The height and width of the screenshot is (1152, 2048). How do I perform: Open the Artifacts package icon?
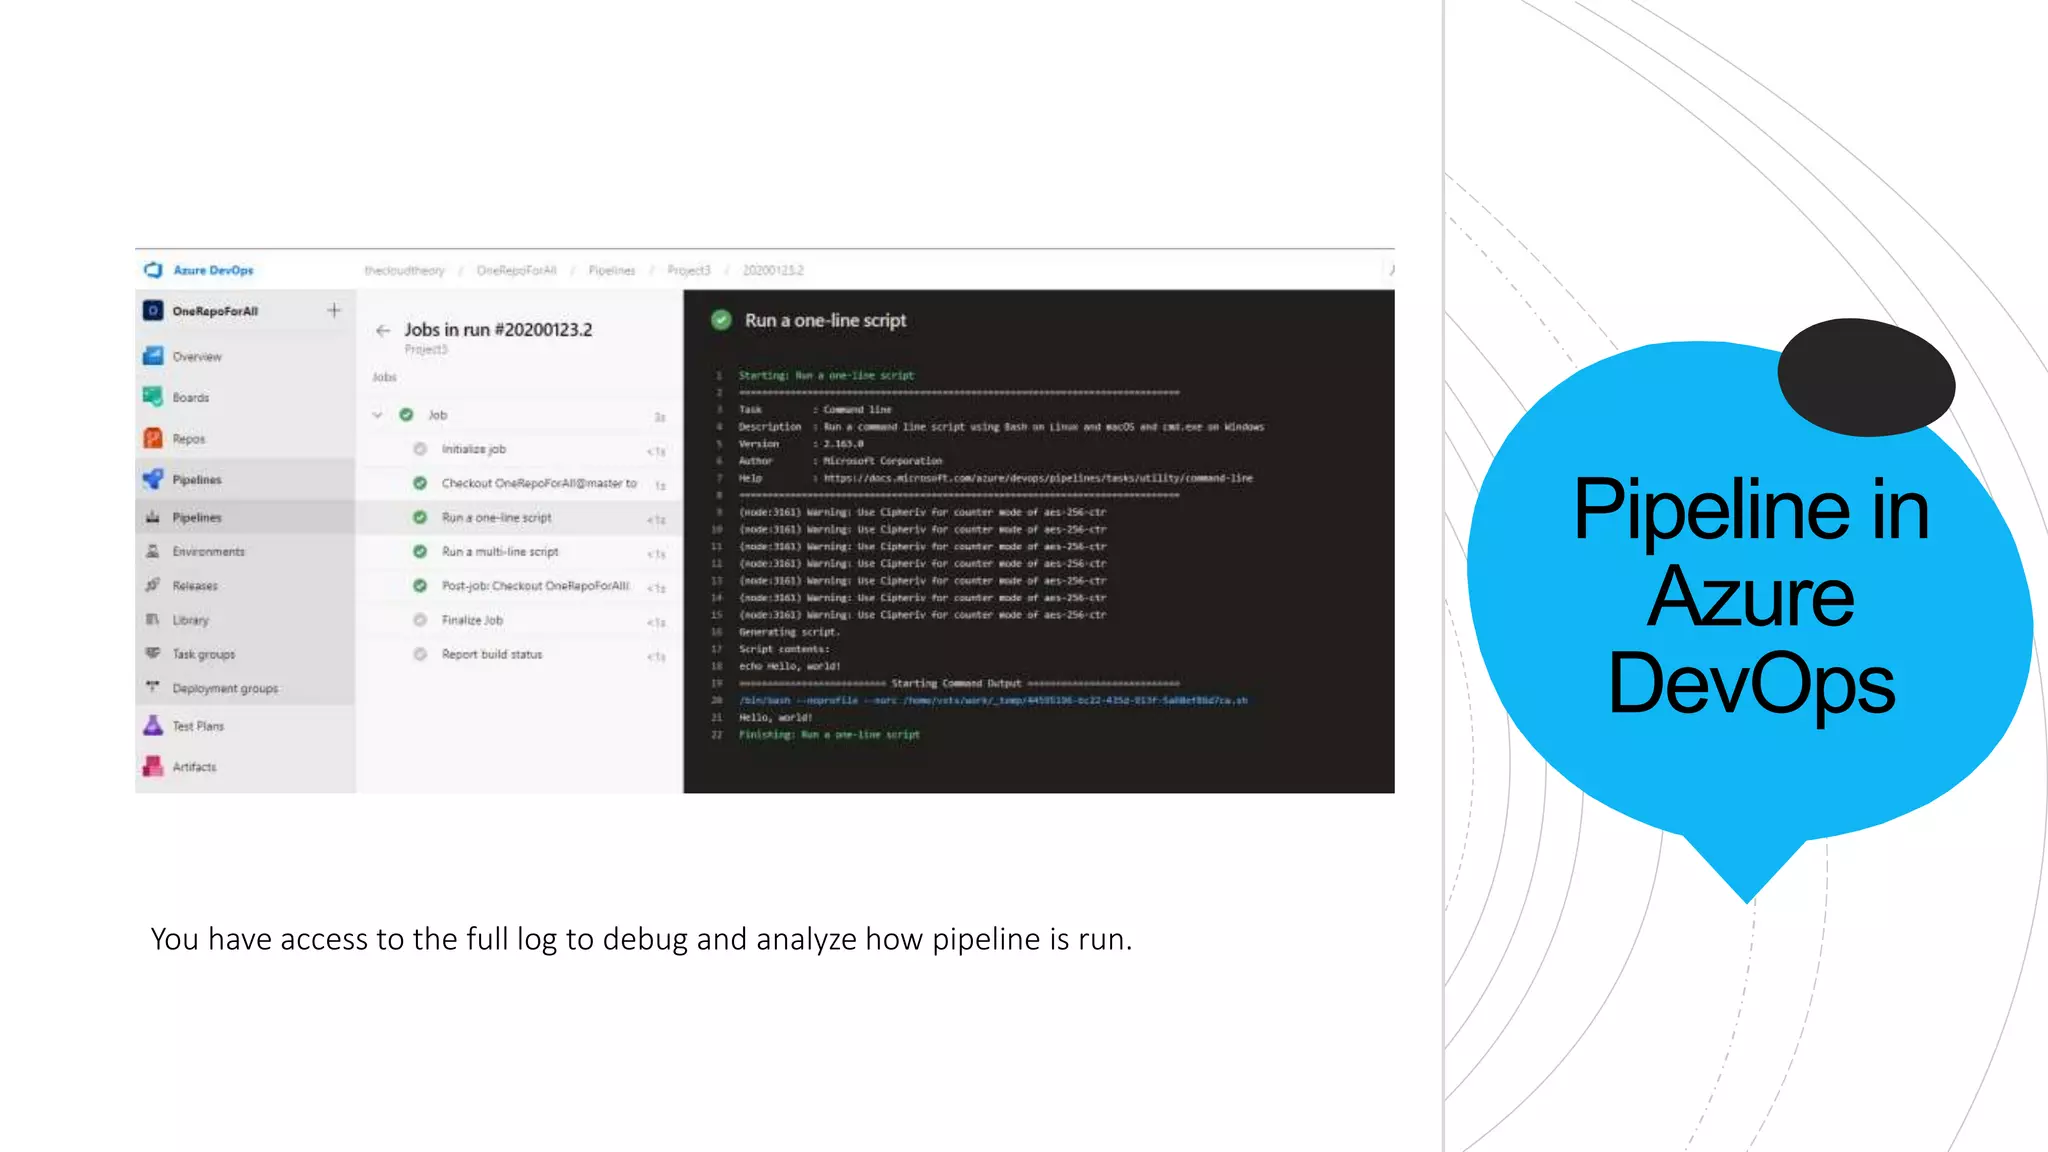(x=153, y=766)
